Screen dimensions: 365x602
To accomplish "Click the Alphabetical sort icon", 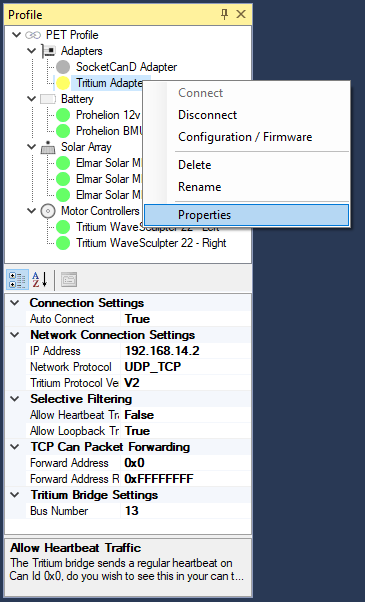I will click(40, 280).
